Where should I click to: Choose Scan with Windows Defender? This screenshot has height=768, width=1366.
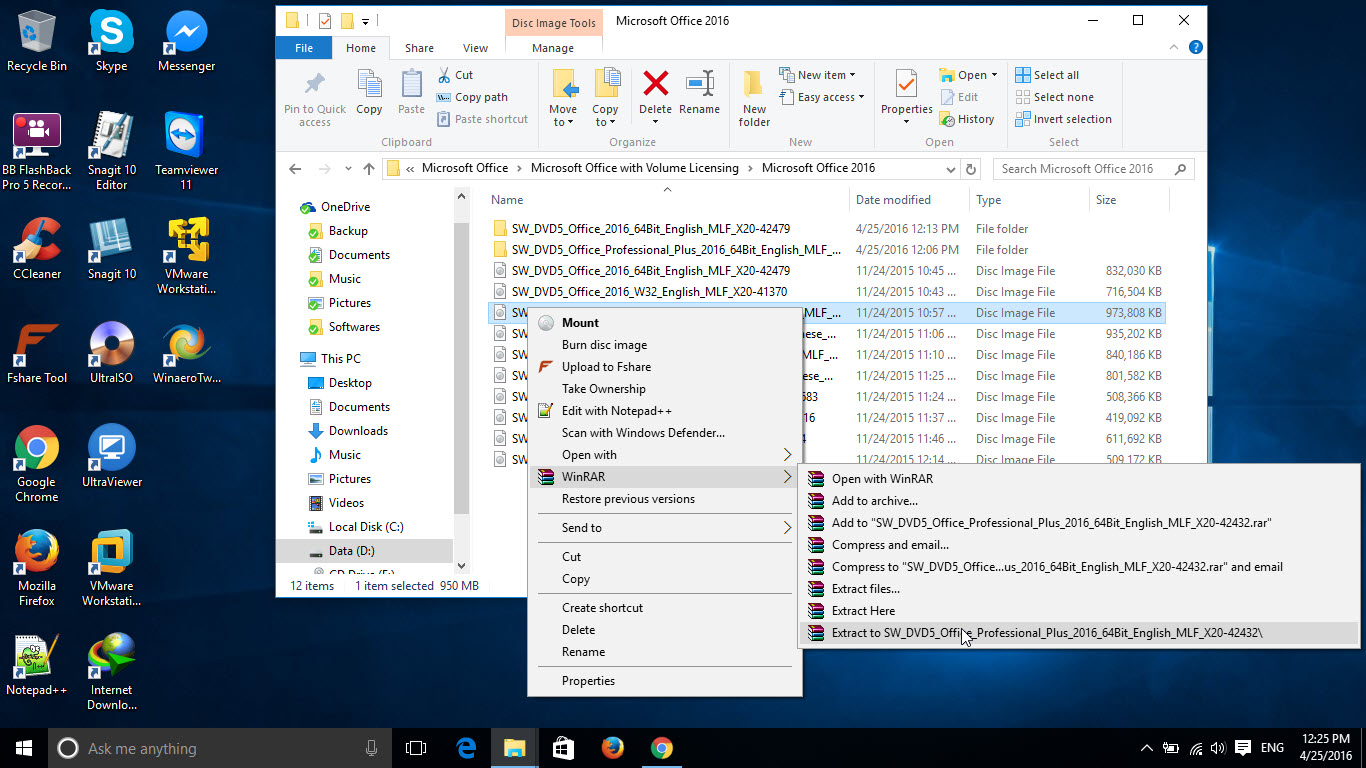coord(666,433)
